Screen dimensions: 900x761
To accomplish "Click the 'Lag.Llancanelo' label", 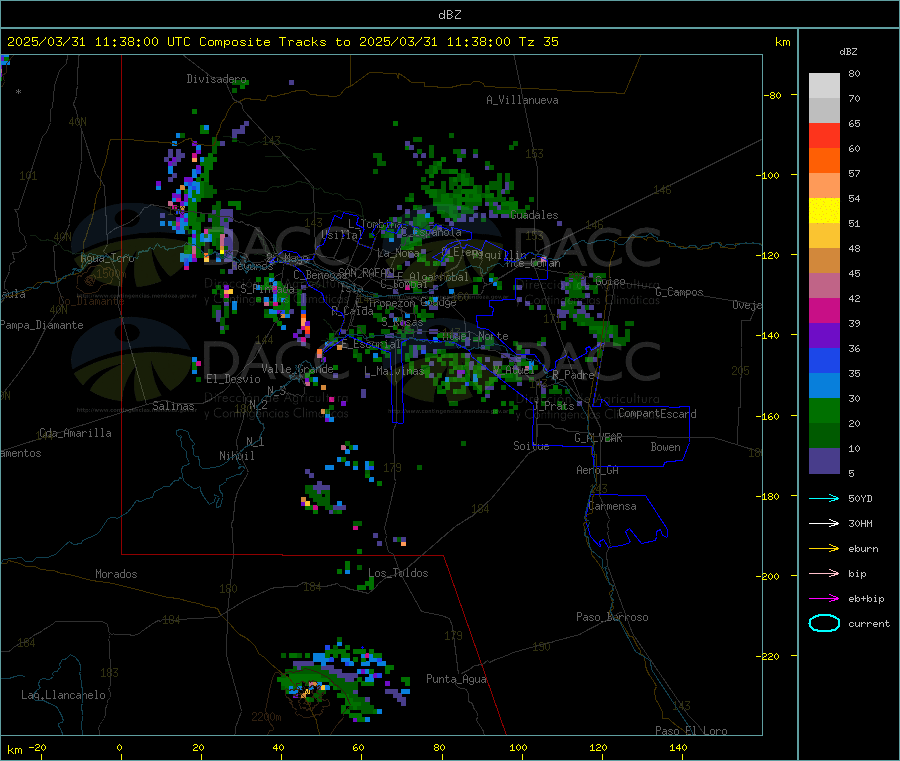I will (x=63, y=696).
